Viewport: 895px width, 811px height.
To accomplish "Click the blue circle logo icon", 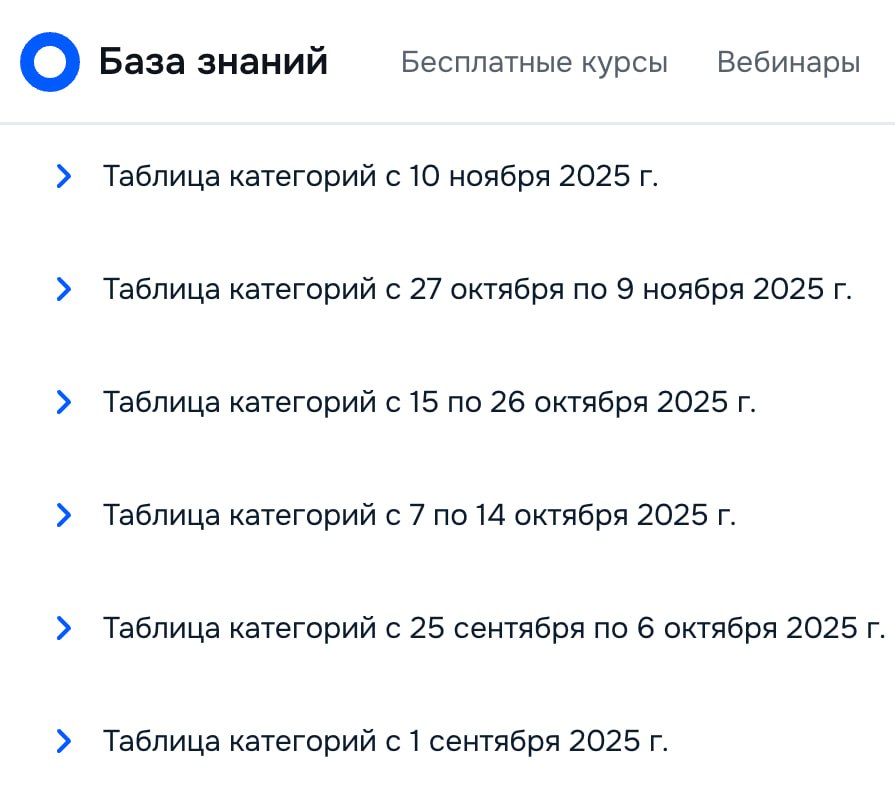I will (49, 62).
